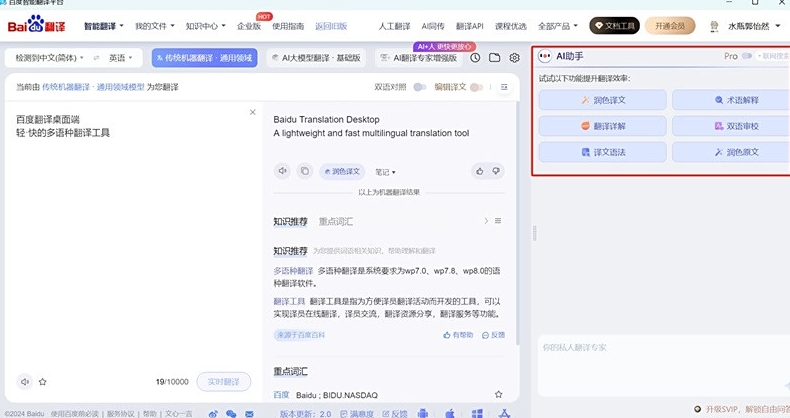This screenshot has width=790, height=418.
Task: Favorite the source text with star
Action: tap(43, 382)
